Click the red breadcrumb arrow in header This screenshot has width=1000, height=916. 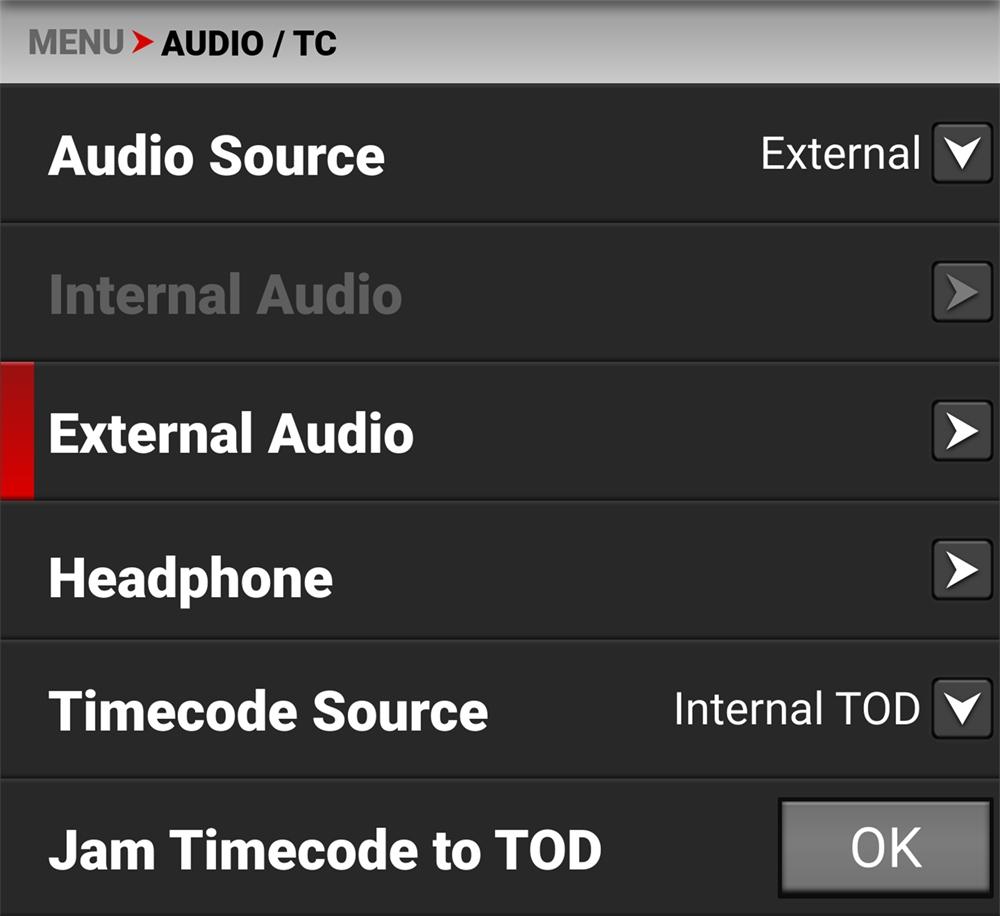pos(143,43)
